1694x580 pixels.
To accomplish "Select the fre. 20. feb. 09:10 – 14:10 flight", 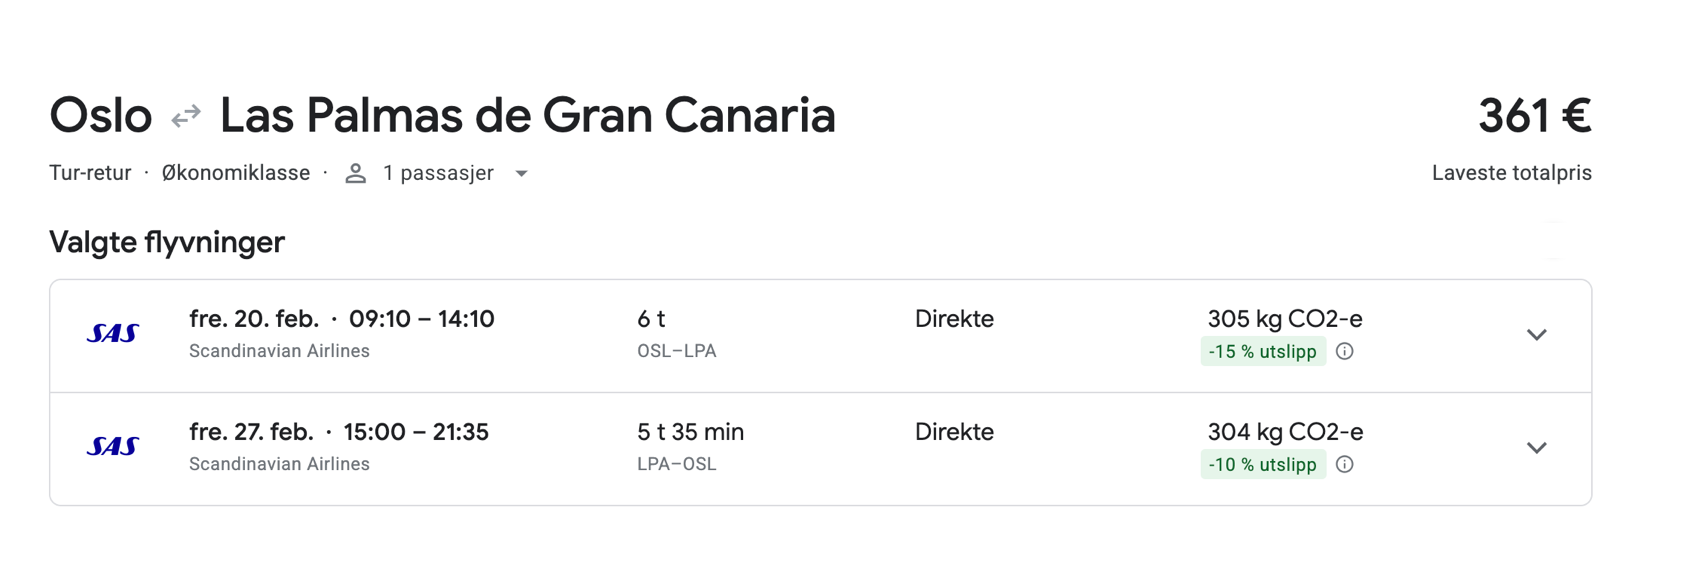I will point(341,319).
